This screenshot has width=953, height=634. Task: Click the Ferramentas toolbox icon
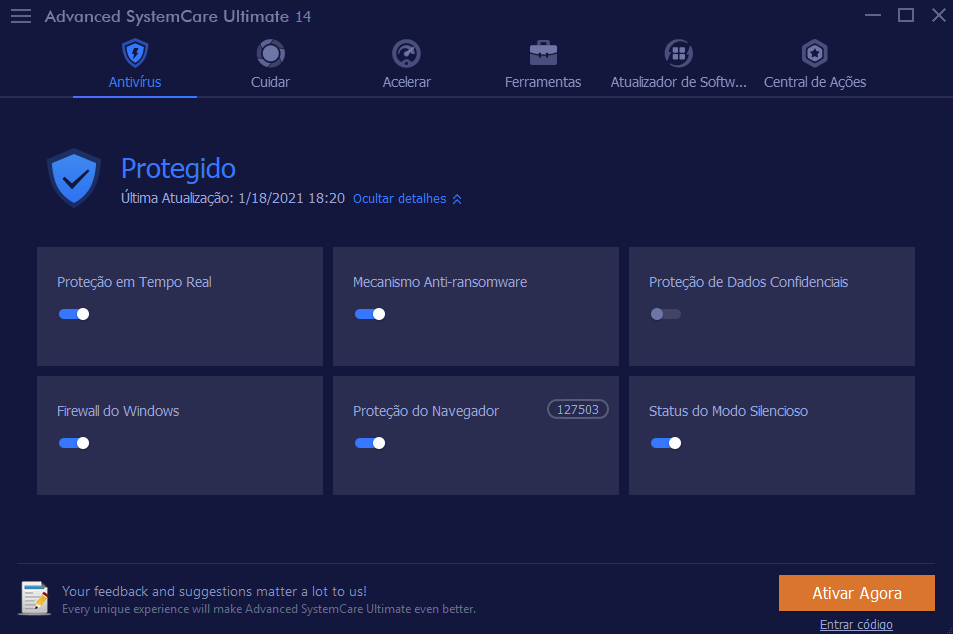pos(543,53)
